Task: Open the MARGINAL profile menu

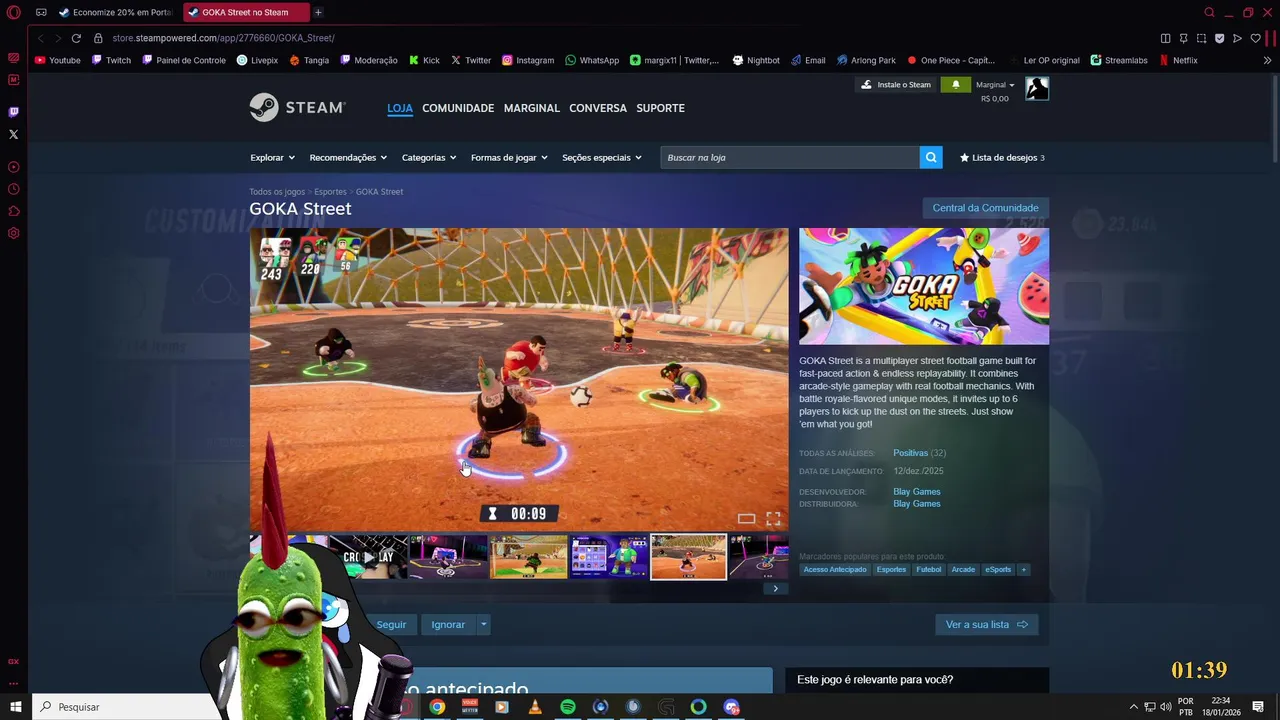Action: 532,108
